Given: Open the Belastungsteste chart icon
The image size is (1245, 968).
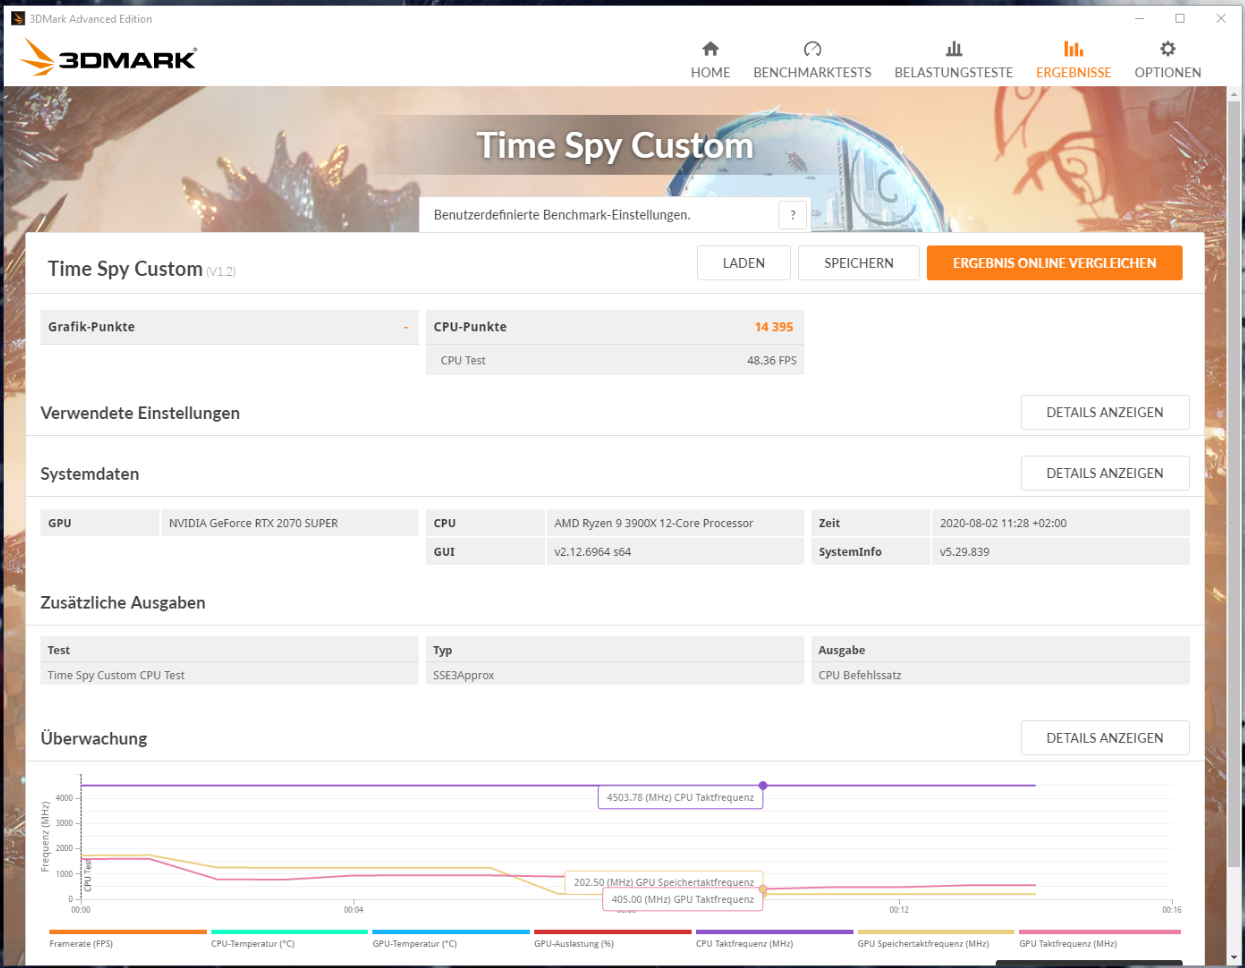Looking at the screenshot, I should tap(954, 48).
